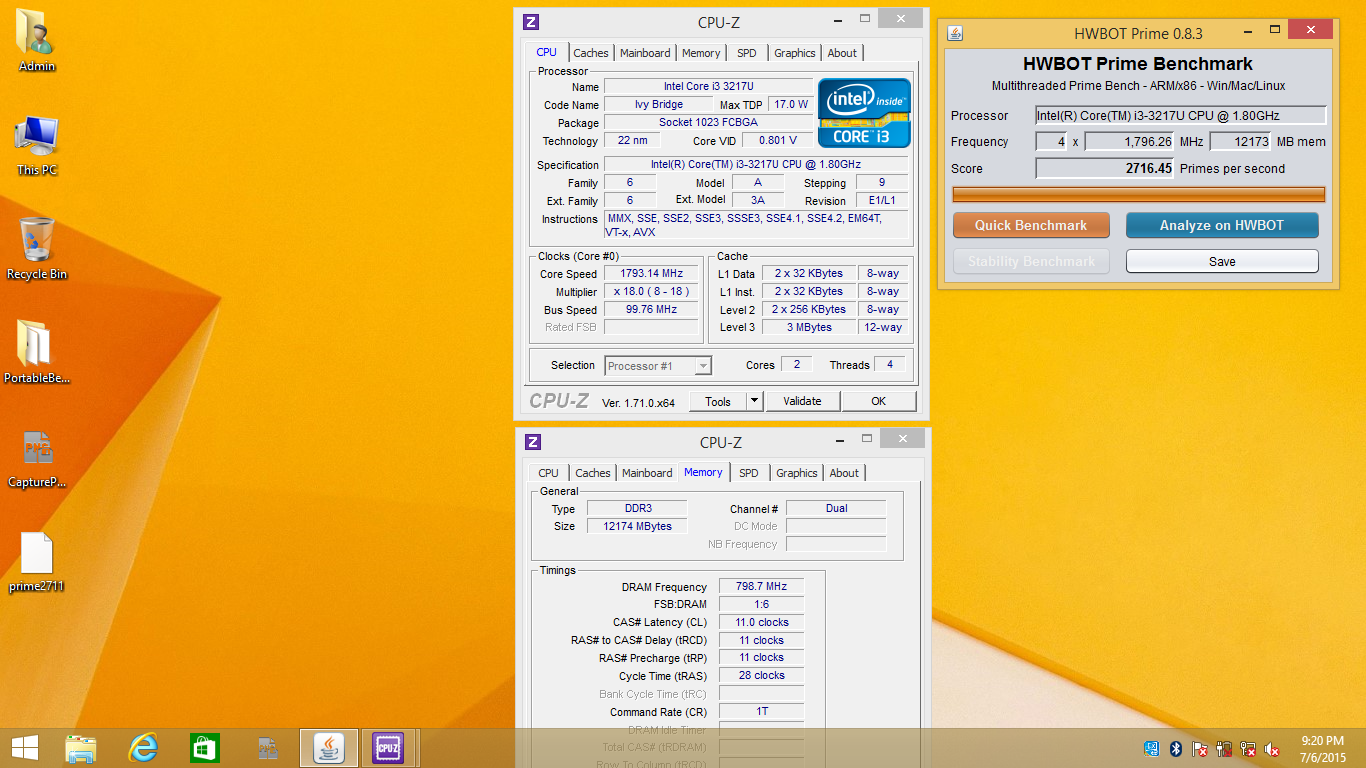Click the CPU-Z logo icon in the Memory window title bar
1366x768 pixels.
coord(533,442)
